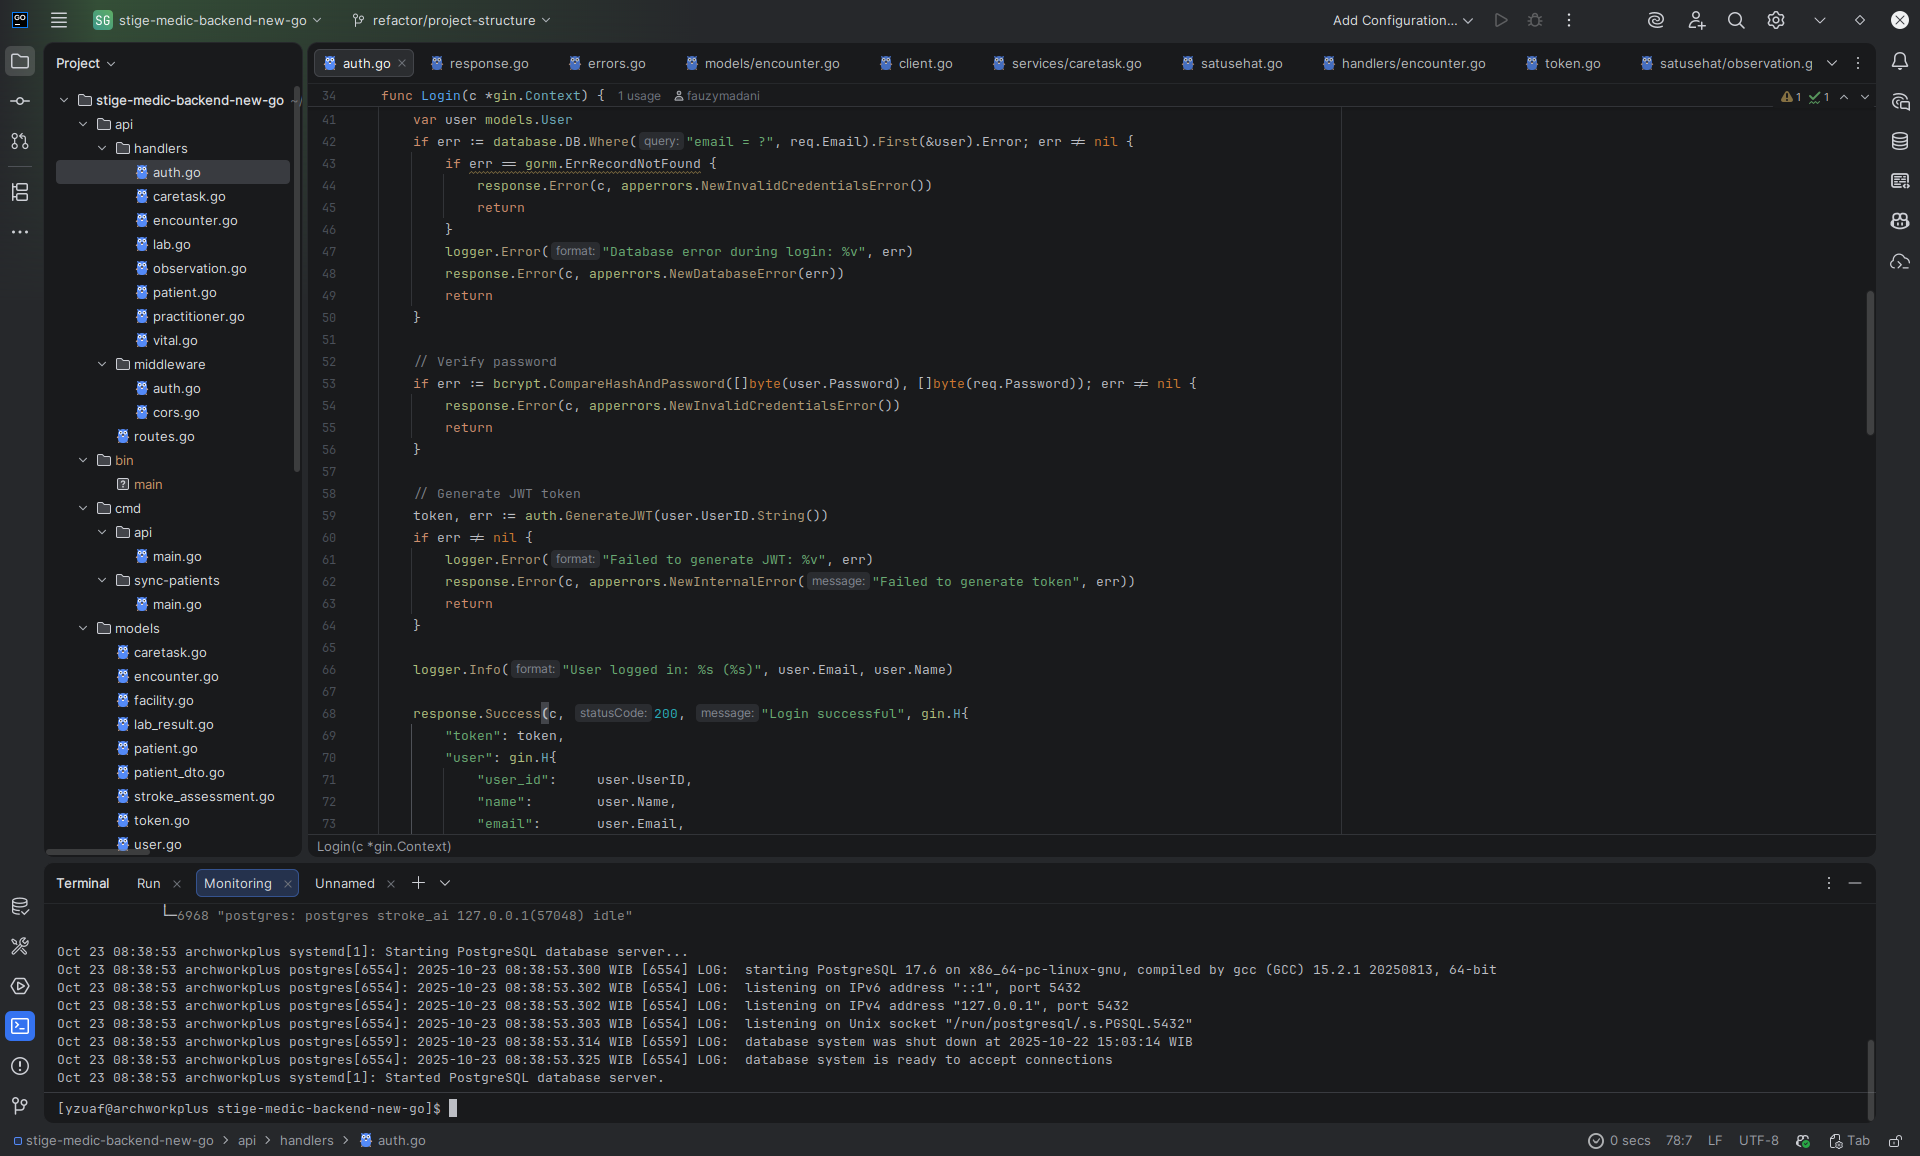
Task: Open the AI Chat tool window
Action: [x=1900, y=102]
